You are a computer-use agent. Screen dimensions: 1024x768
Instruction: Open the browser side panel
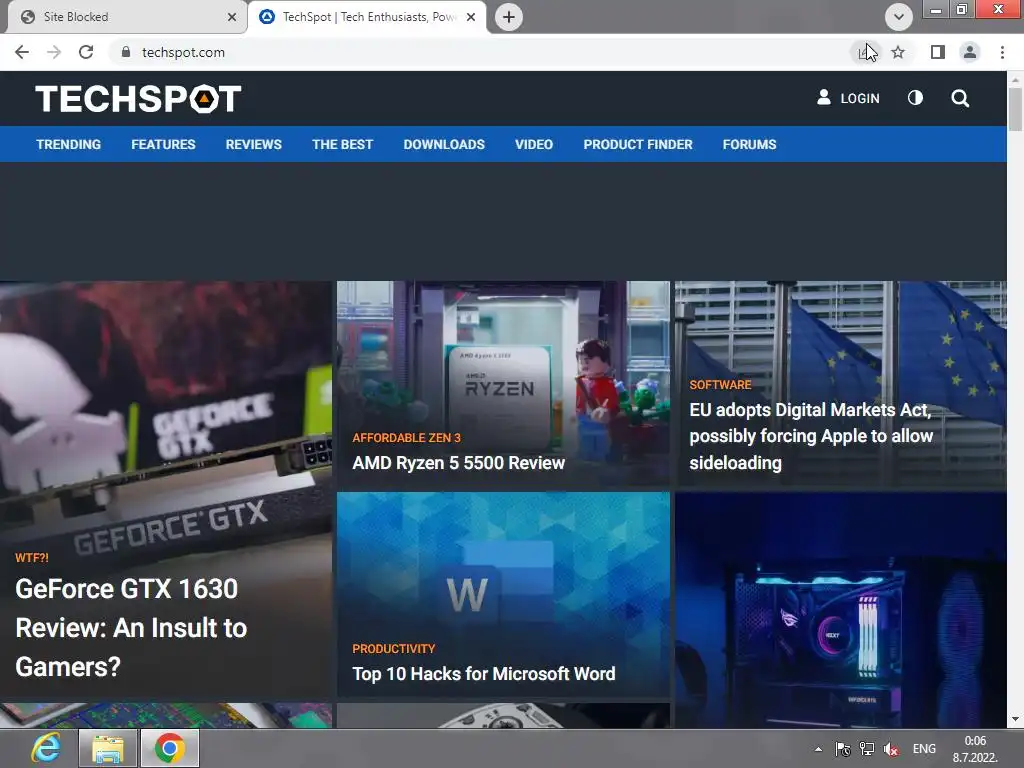tap(937, 52)
